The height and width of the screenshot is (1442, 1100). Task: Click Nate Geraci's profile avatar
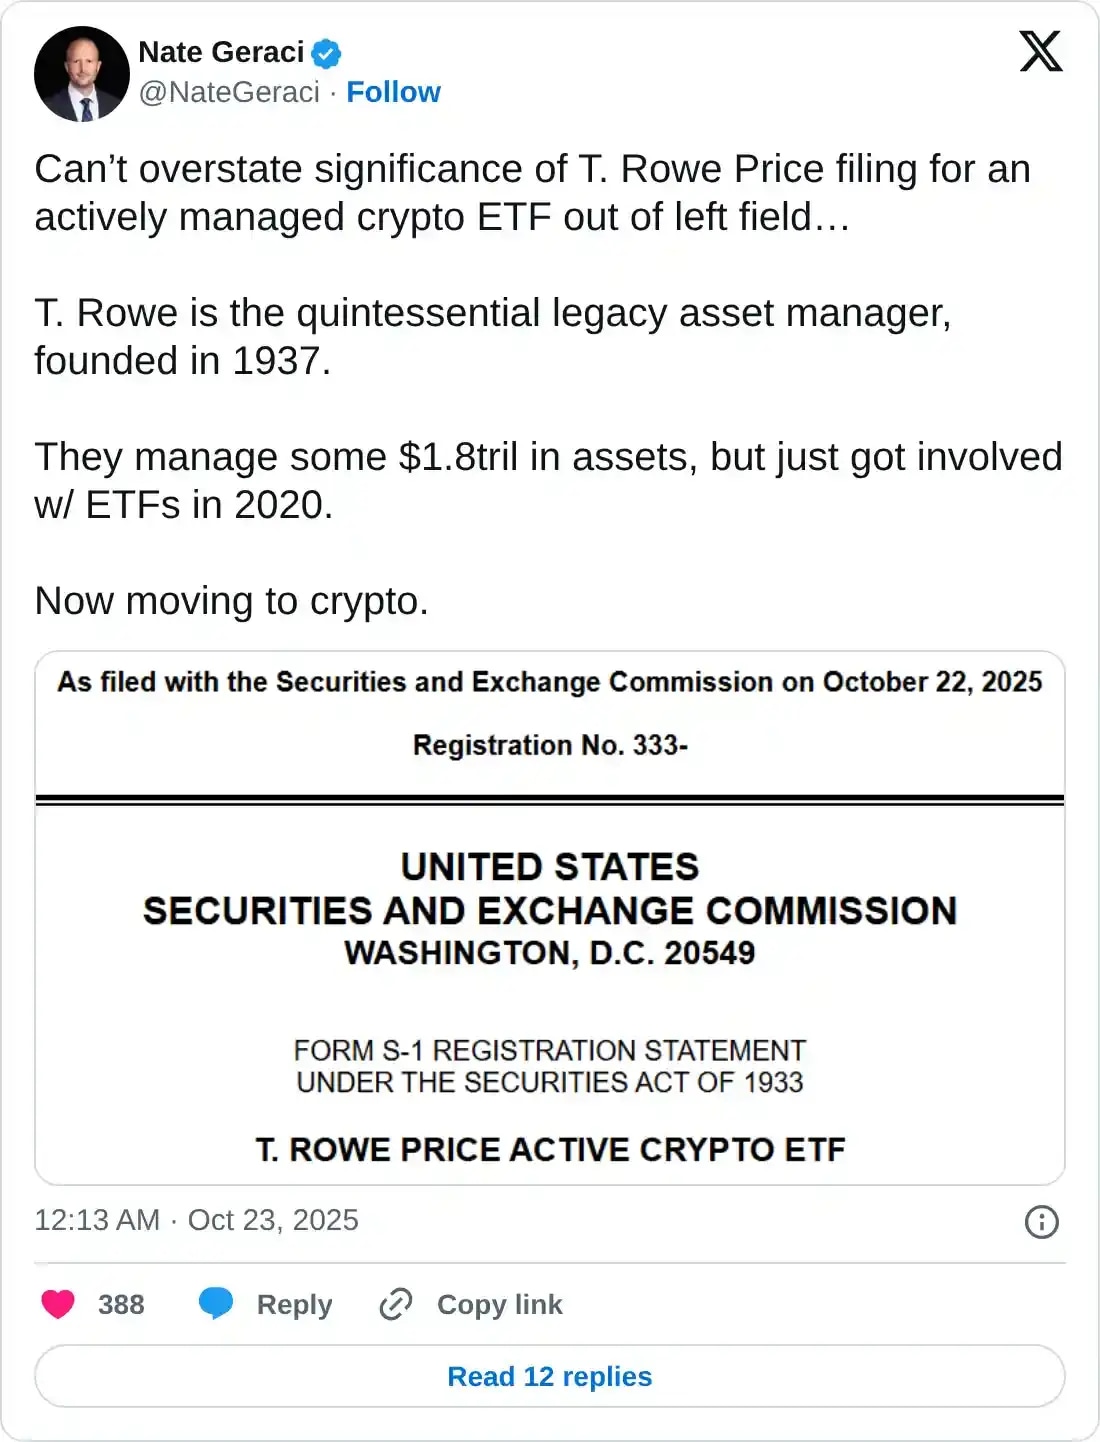coord(82,72)
